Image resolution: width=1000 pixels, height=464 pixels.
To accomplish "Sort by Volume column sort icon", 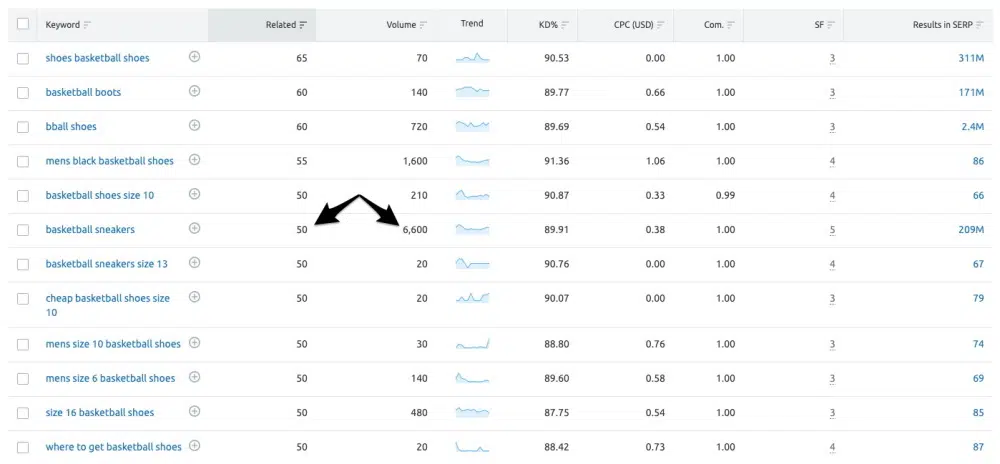I will coord(423,25).
